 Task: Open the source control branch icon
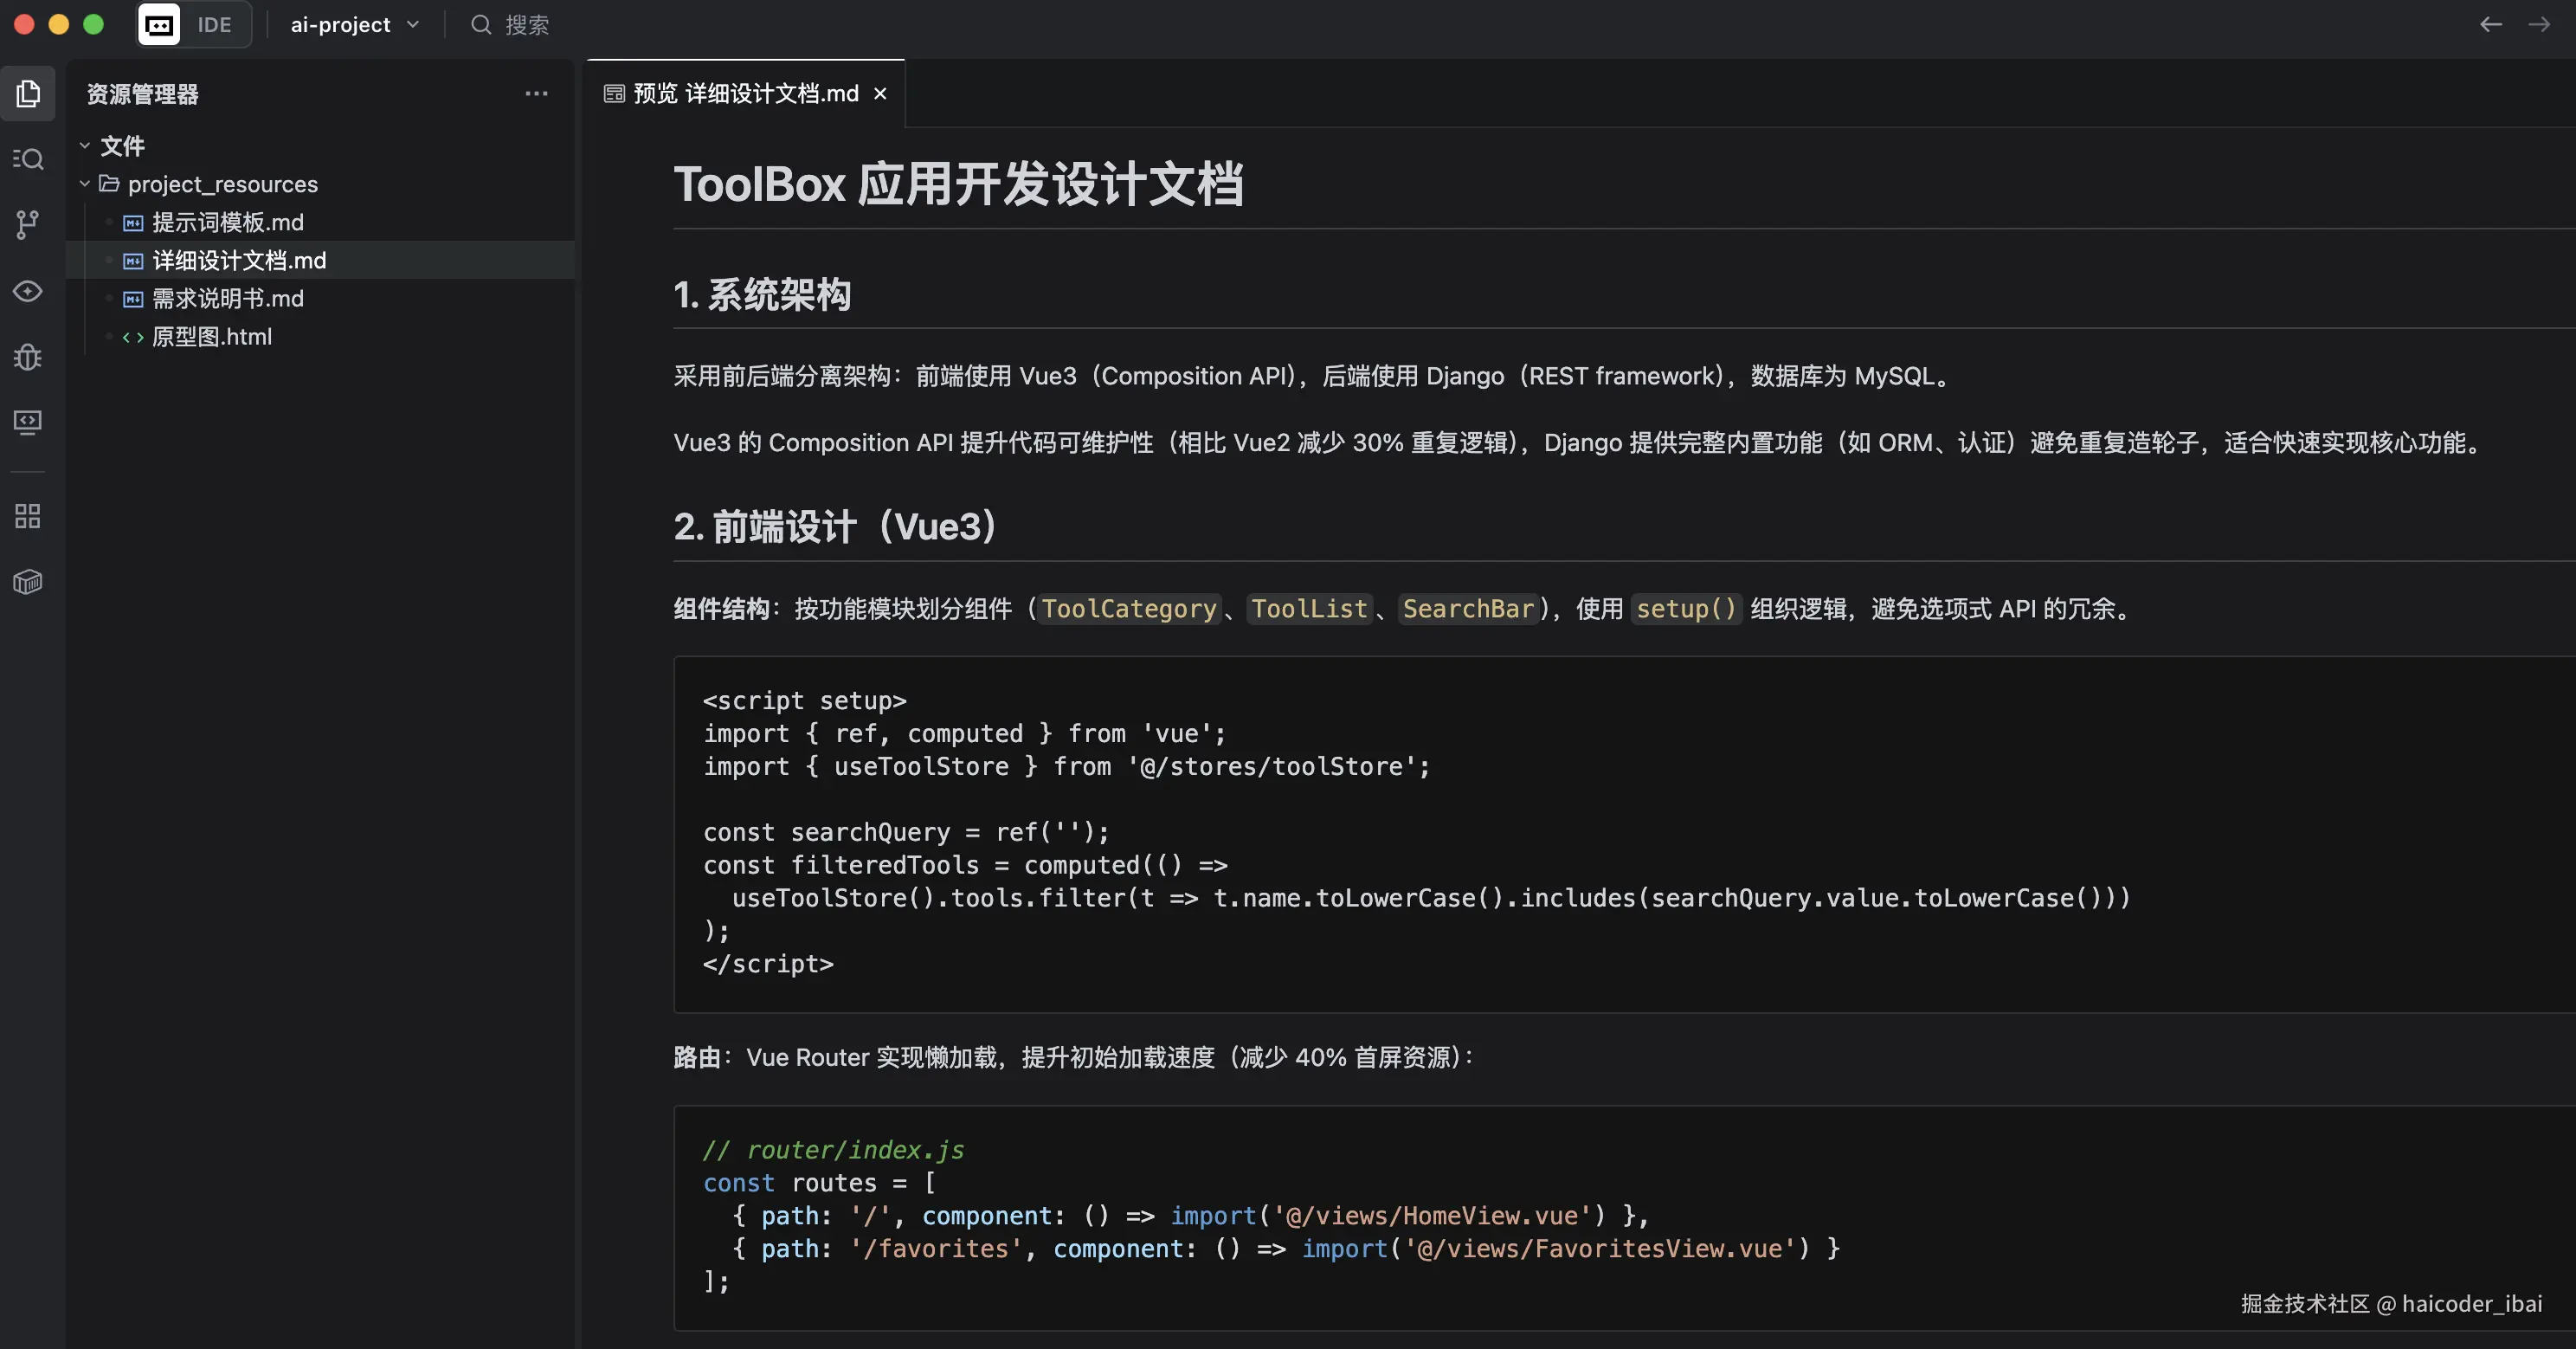tap(28, 225)
